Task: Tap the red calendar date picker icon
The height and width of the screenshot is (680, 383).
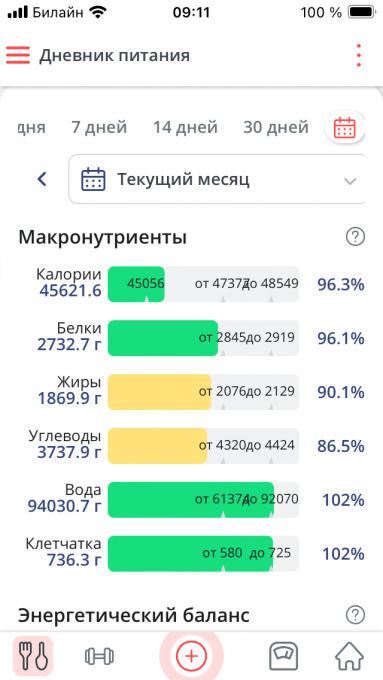Action: (344, 128)
